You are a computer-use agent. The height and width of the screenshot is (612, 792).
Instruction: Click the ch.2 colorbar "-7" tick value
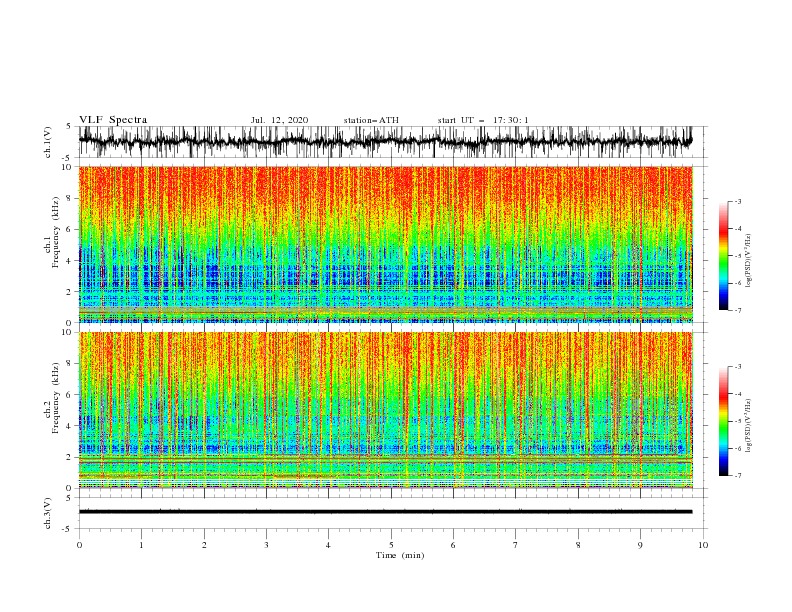[737, 475]
